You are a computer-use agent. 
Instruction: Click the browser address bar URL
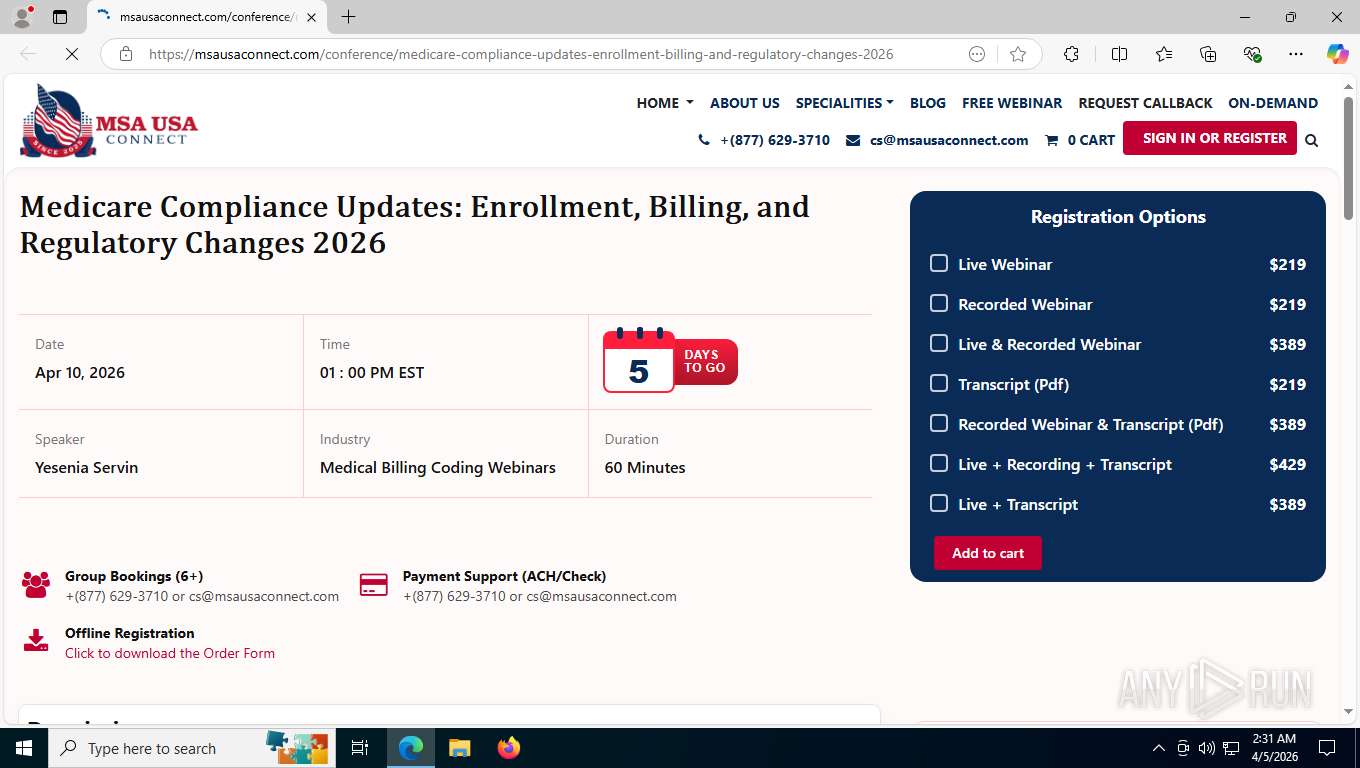pos(521,54)
